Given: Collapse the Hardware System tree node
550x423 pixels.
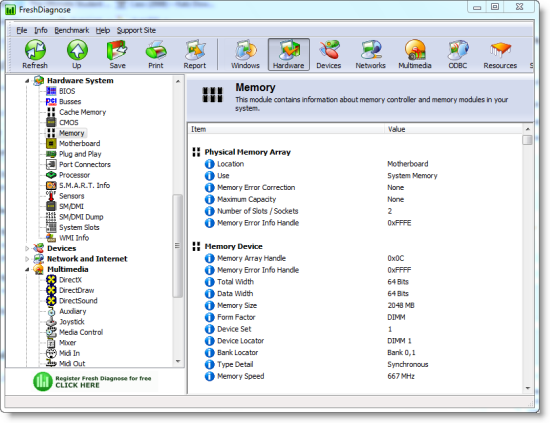Looking at the screenshot, I should pyautogui.click(x=27, y=81).
